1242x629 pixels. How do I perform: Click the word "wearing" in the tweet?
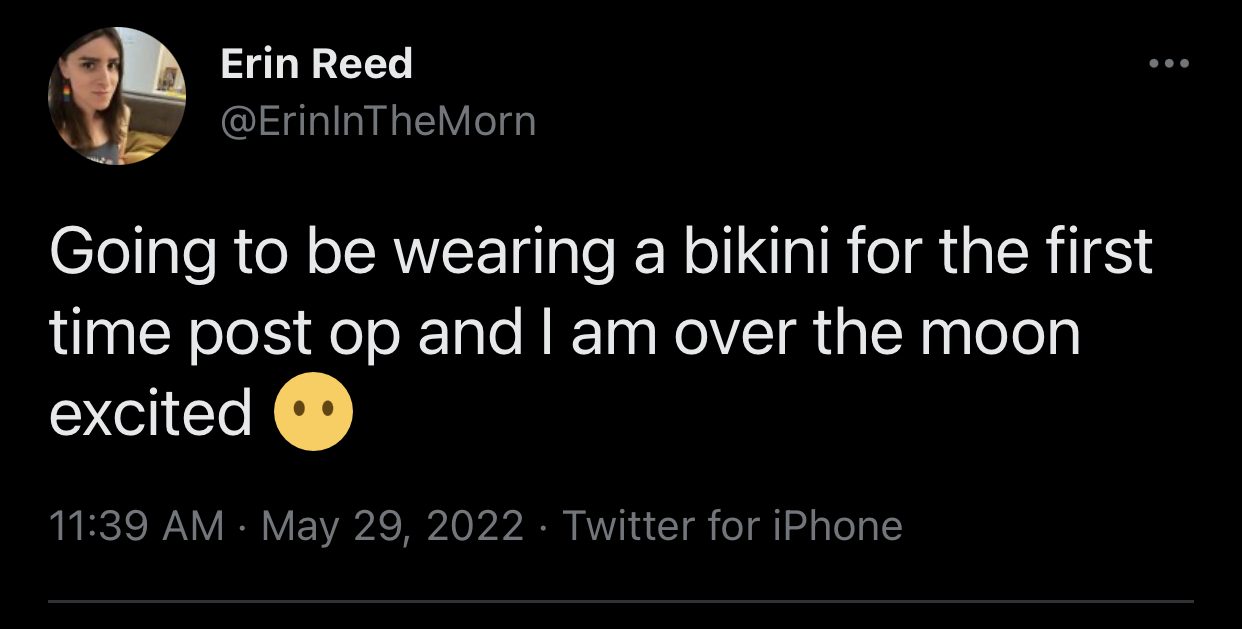pyautogui.click(x=503, y=254)
